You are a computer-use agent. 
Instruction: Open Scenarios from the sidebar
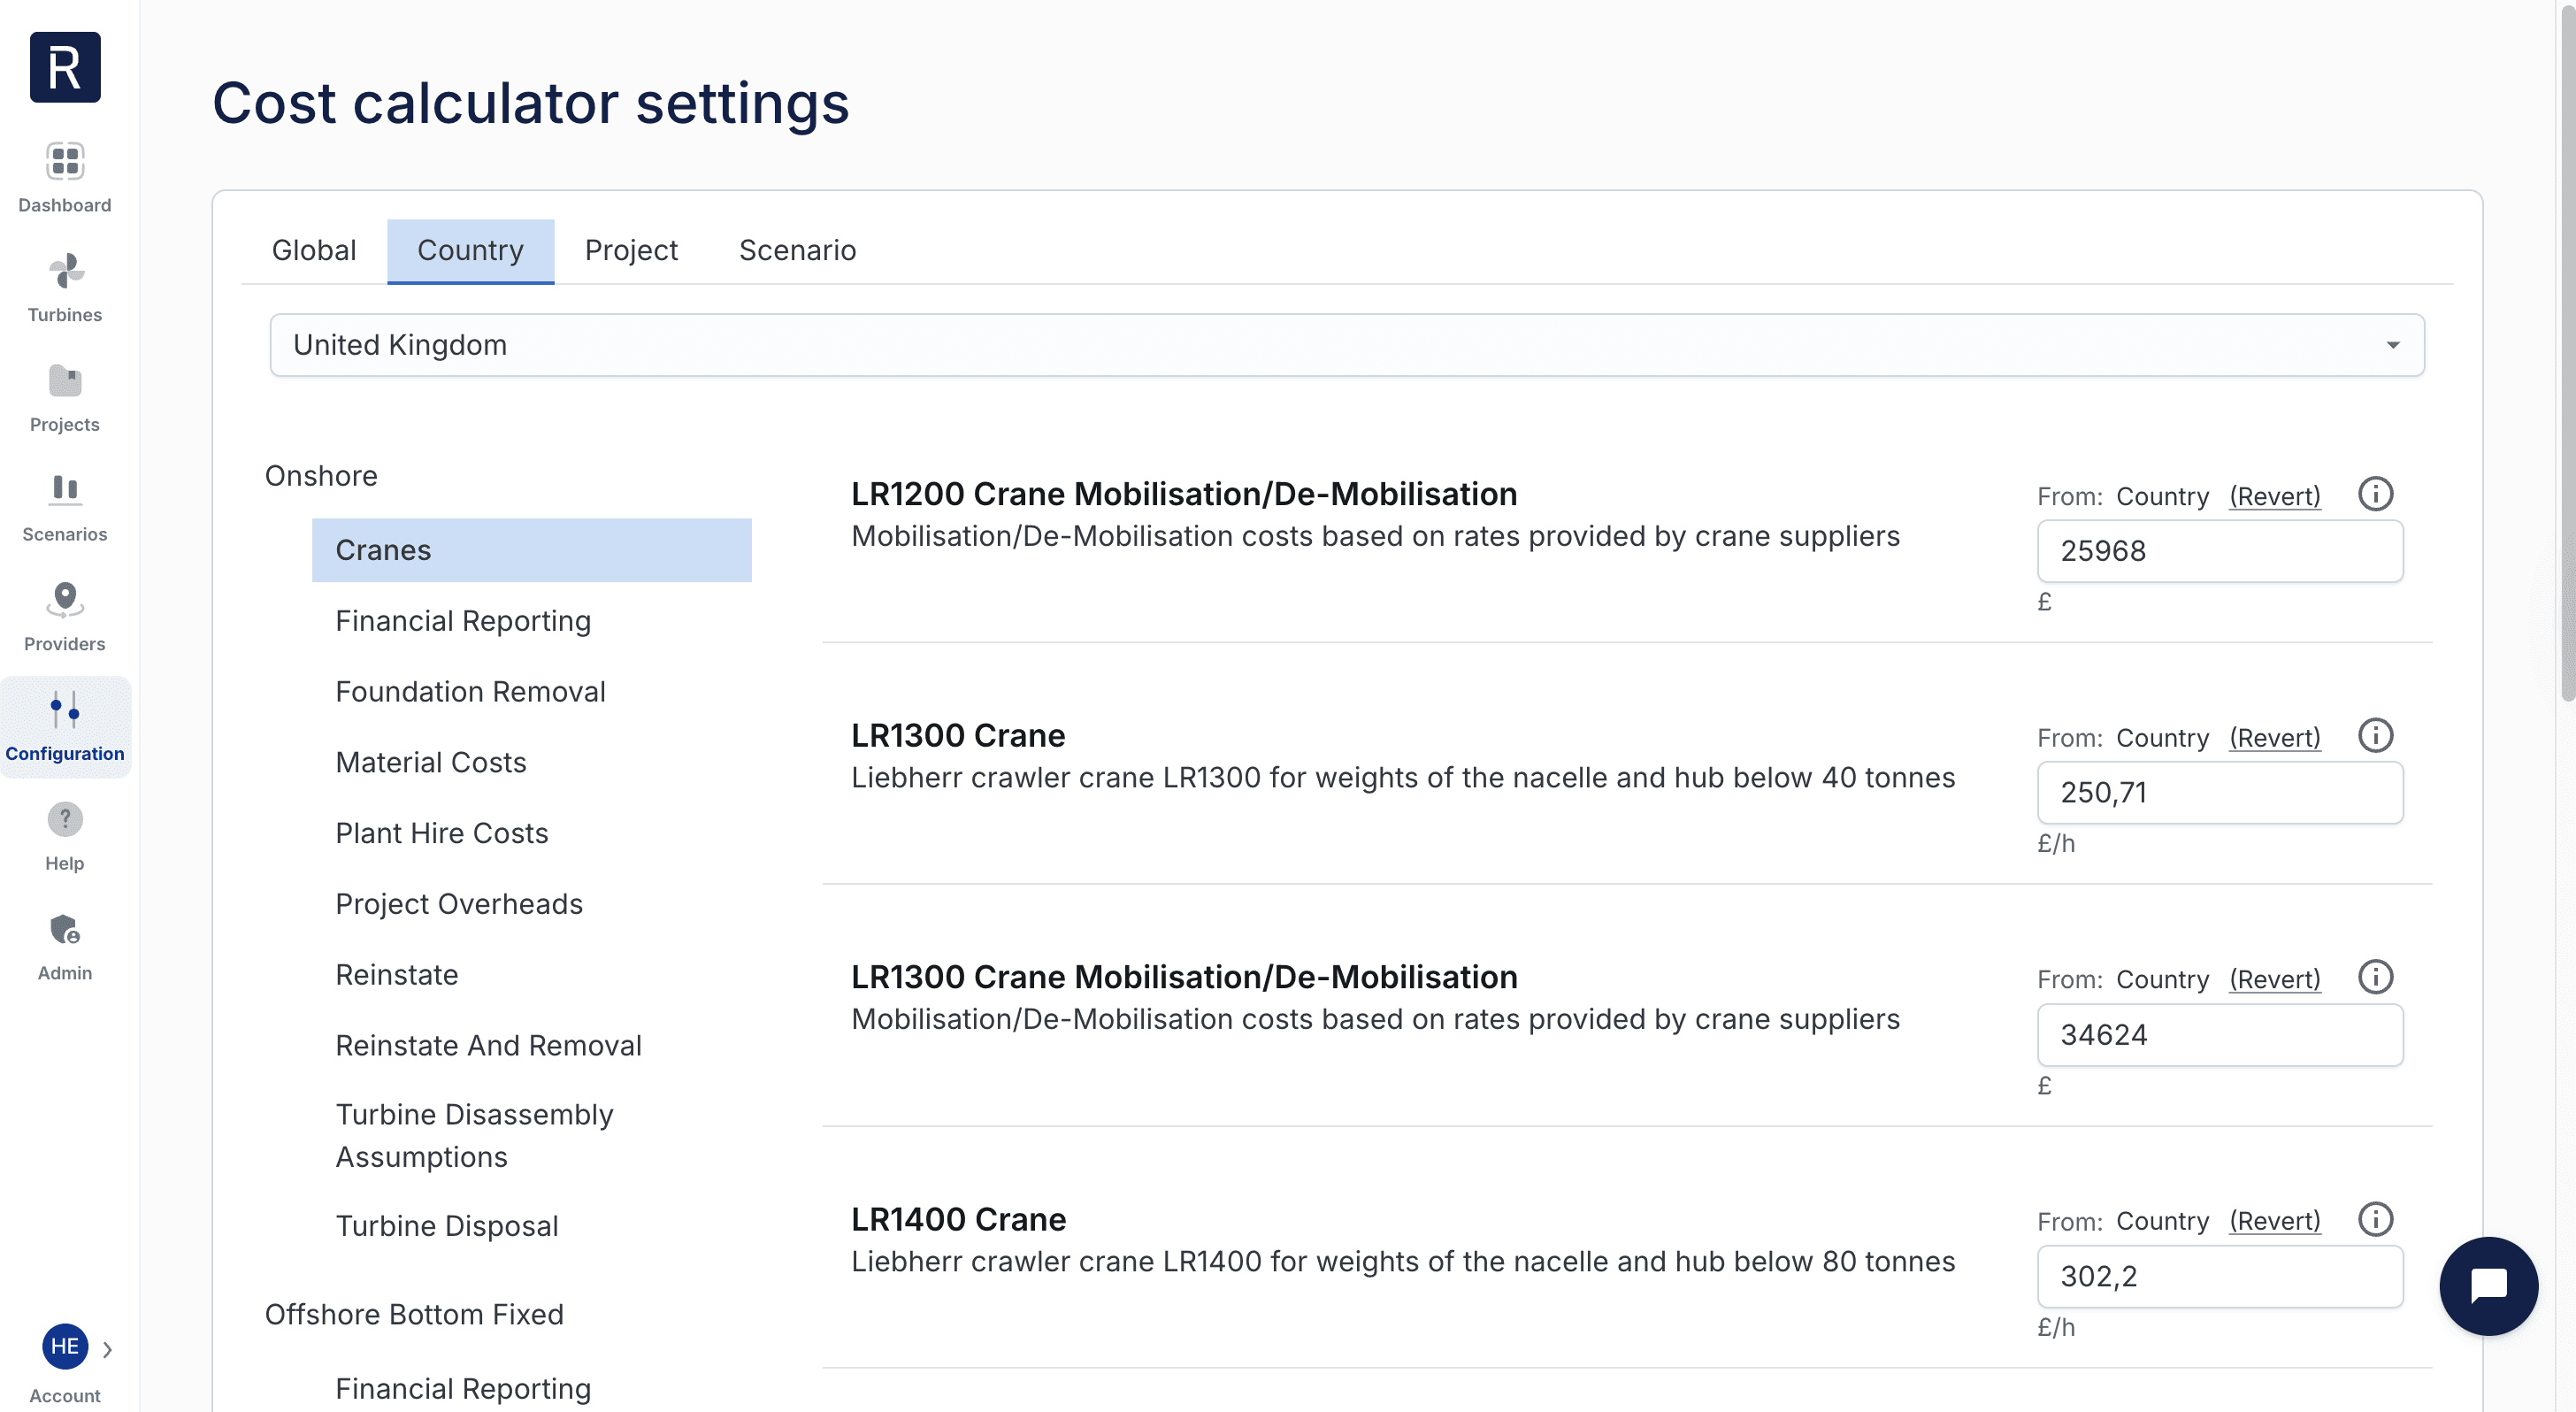[x=65, y=490]
